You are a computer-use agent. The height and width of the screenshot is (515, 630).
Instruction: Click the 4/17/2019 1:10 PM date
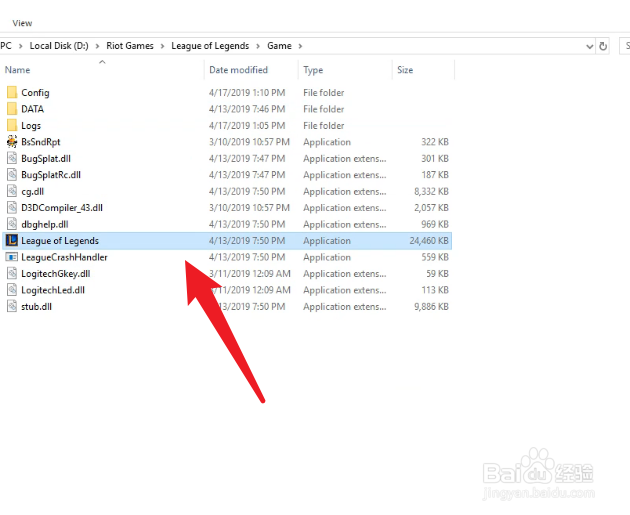[247, 93]
